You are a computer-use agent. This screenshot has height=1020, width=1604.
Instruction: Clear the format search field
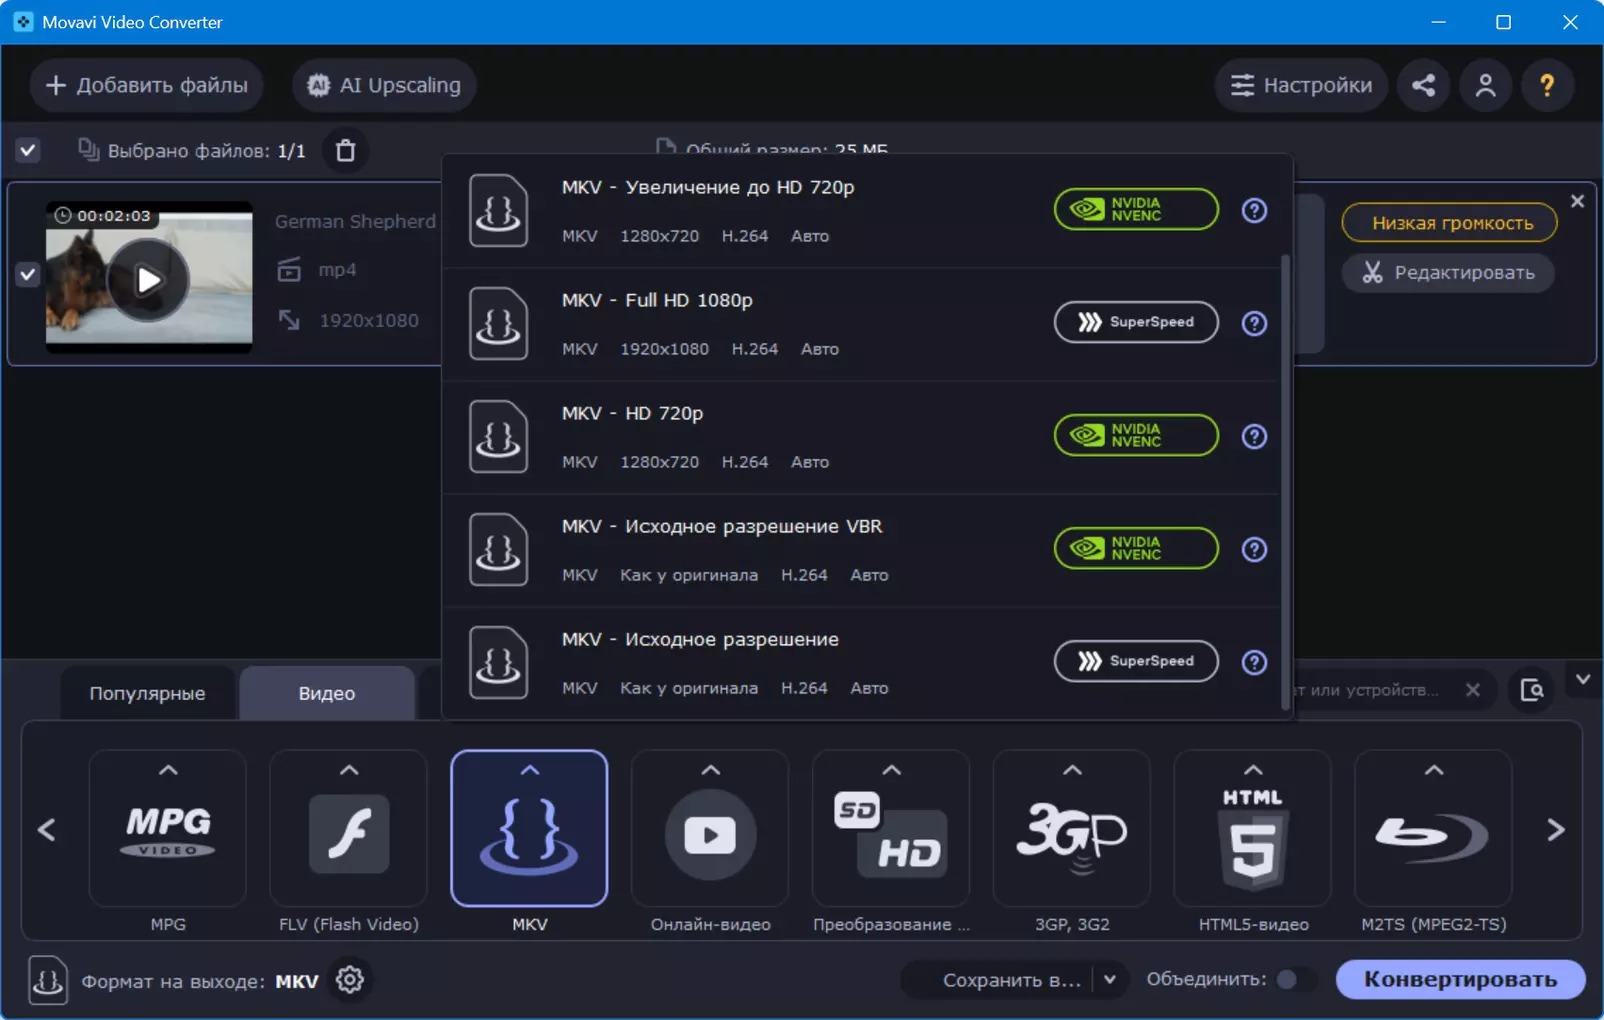1472,690
